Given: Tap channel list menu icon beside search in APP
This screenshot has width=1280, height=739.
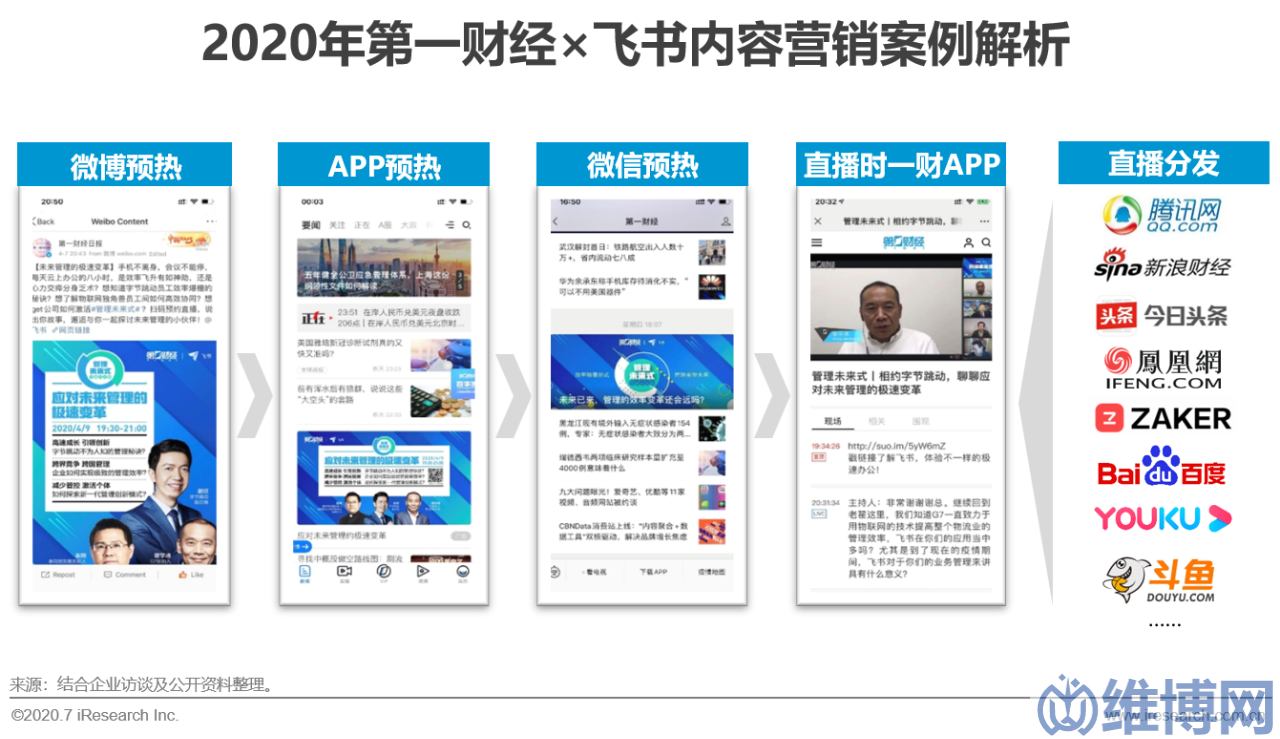Looking at the screenshot, I should pos(449,226).
